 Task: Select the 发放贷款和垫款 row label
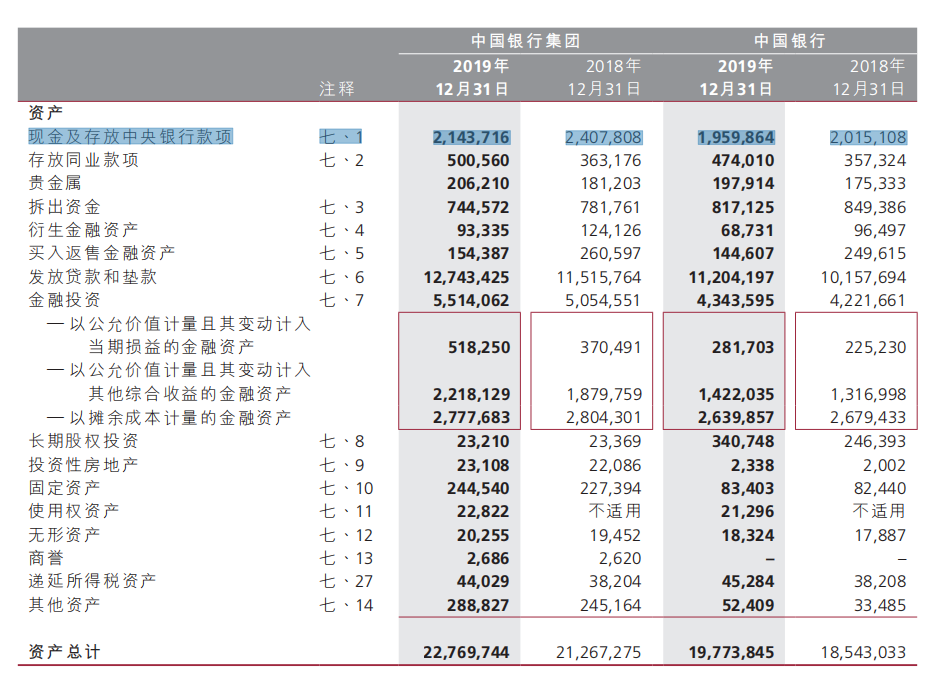tap(93, 277)
